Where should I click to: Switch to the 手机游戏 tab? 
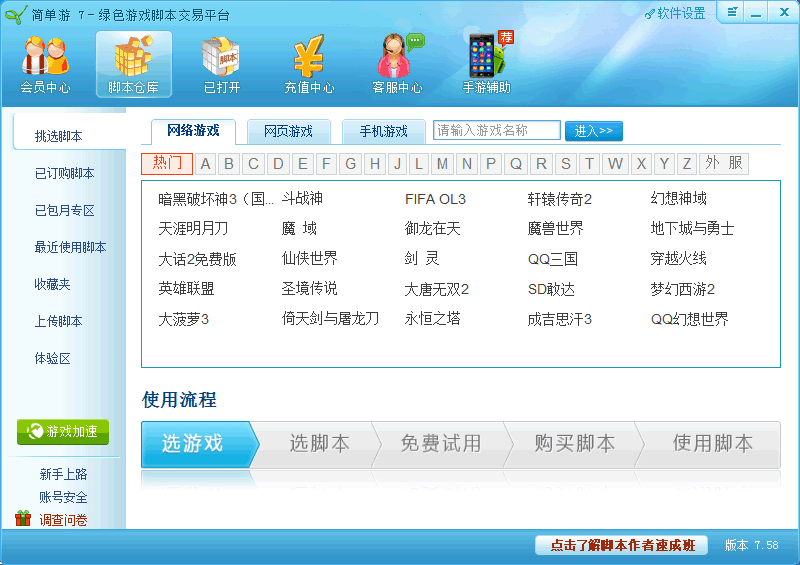(384, 131)
